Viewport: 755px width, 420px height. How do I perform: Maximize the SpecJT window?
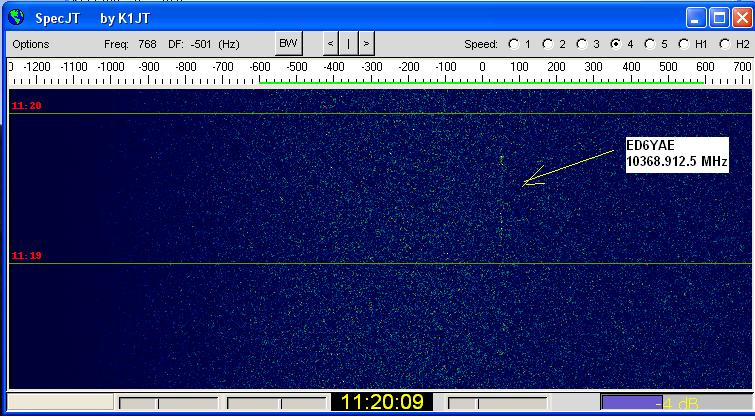pos(717,17)
